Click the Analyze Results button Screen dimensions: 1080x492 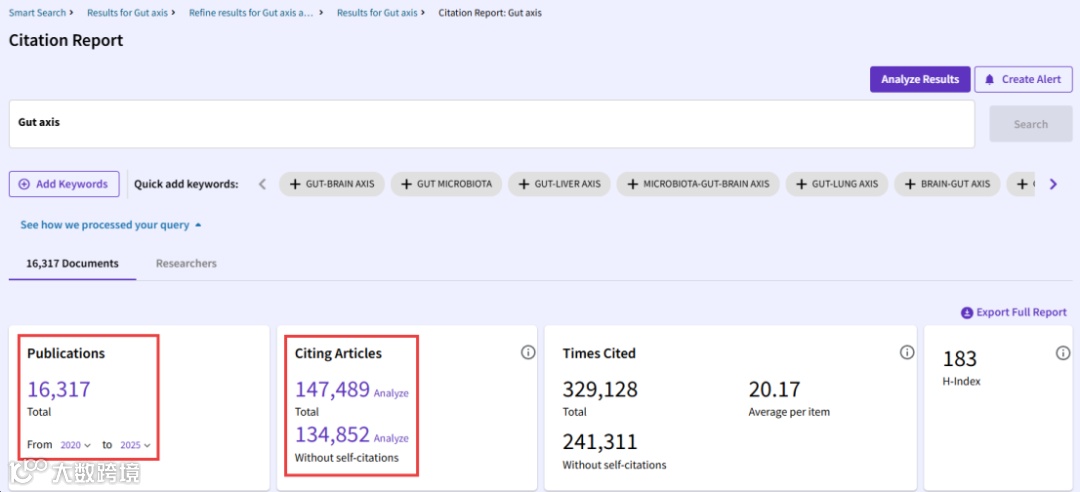point(920,79)
